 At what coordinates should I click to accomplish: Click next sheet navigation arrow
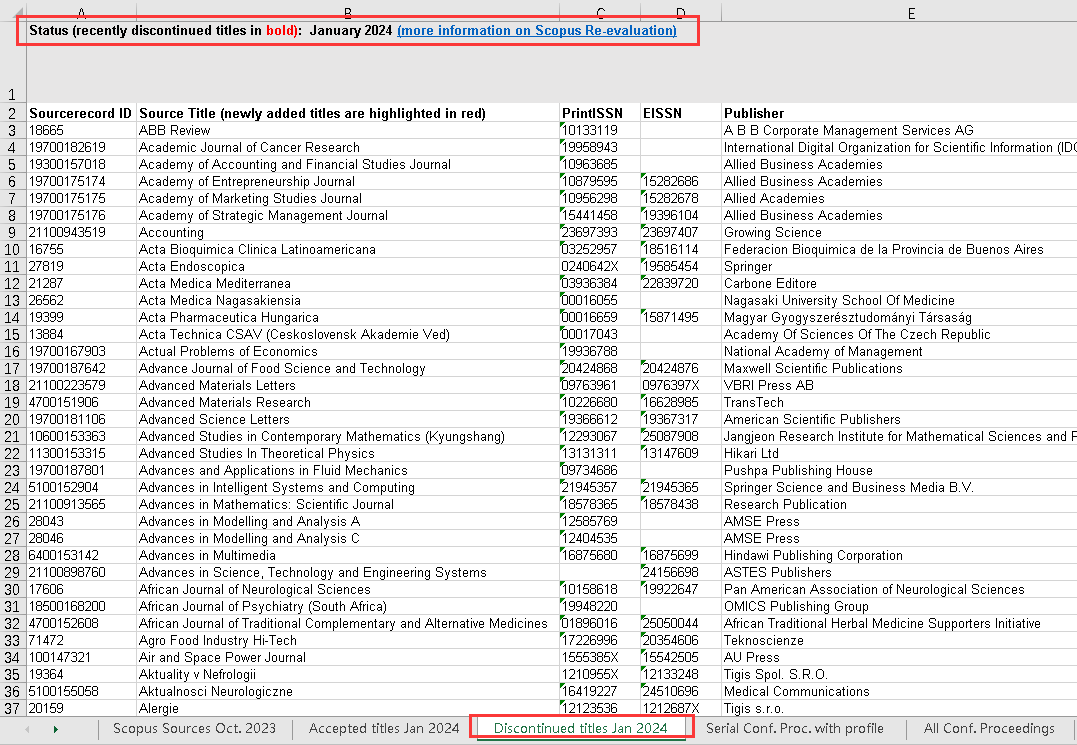click(56, 729)
